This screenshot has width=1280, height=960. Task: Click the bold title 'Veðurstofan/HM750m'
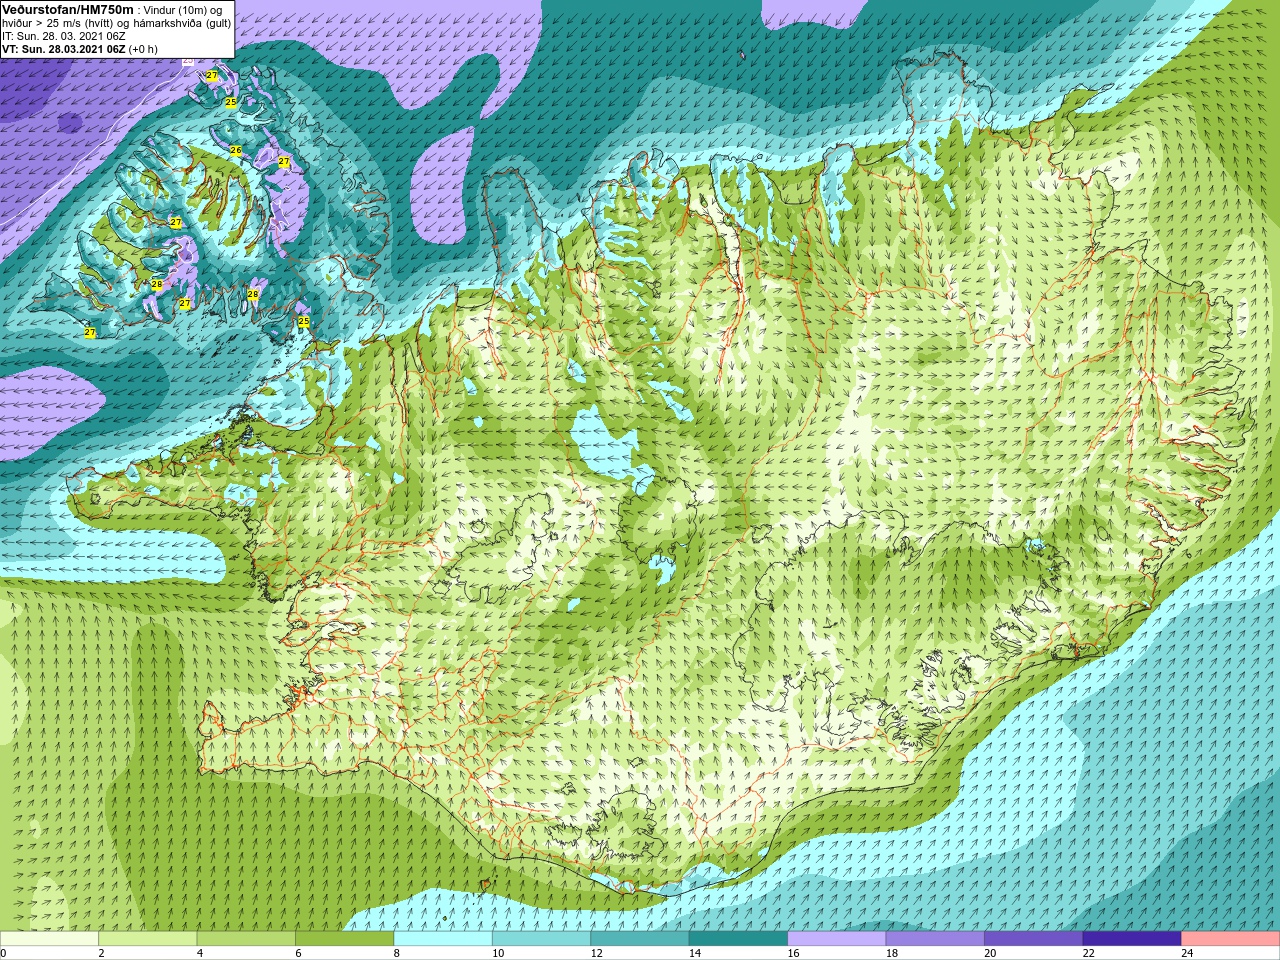tap(67, 9)
